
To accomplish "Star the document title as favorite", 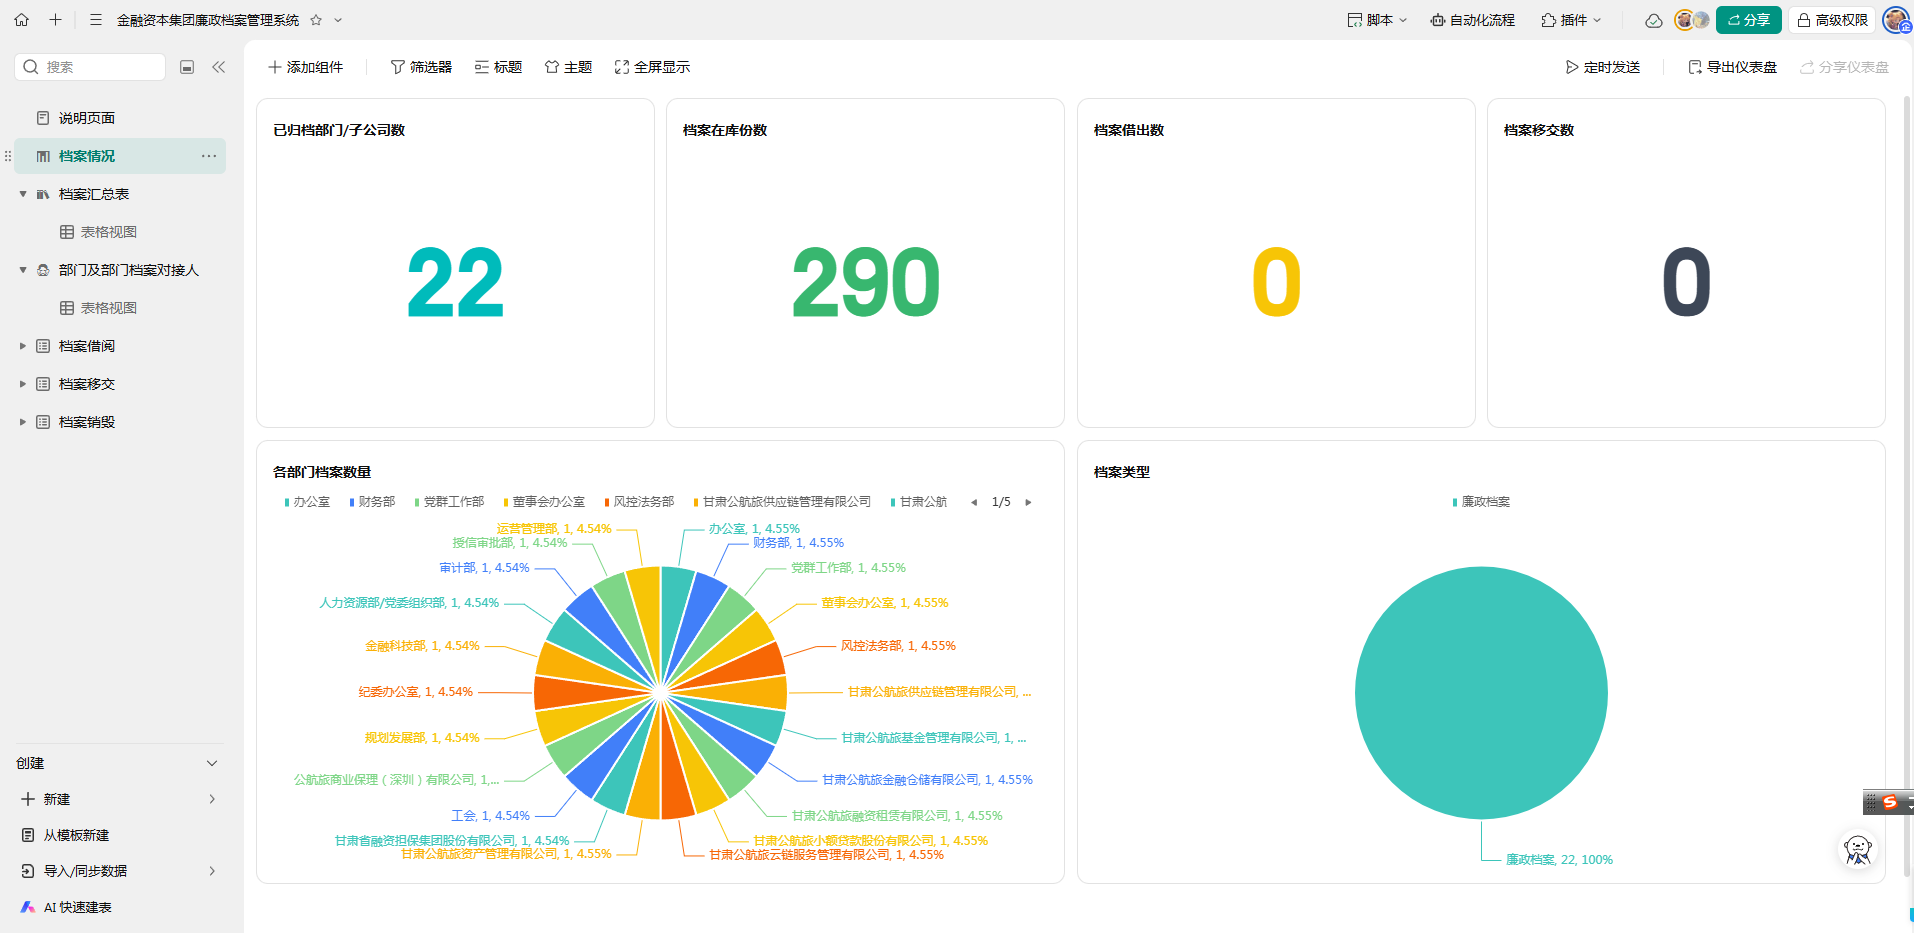I will 316,20.
